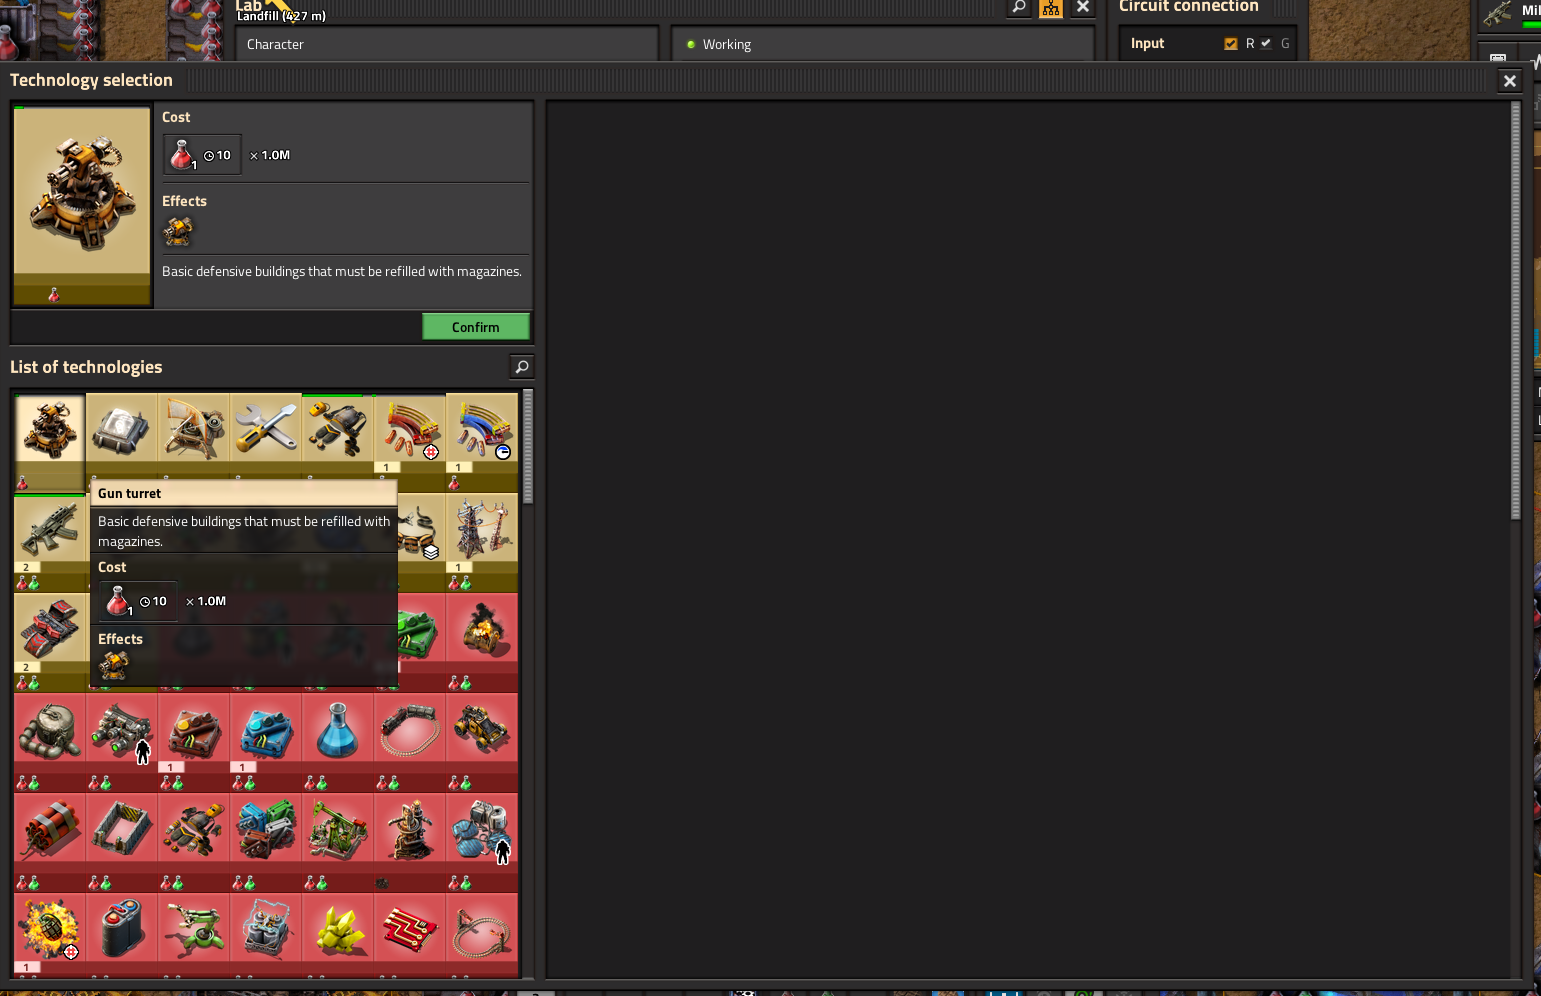Click the Gun turret effect icon under Effects
1541x996 pixels.
[178, 231]
